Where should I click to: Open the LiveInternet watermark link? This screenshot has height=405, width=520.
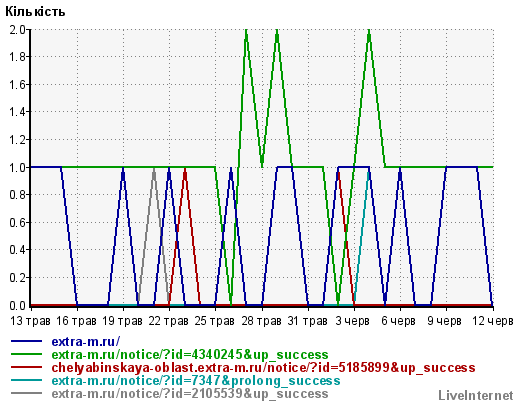tap(476, 395)
